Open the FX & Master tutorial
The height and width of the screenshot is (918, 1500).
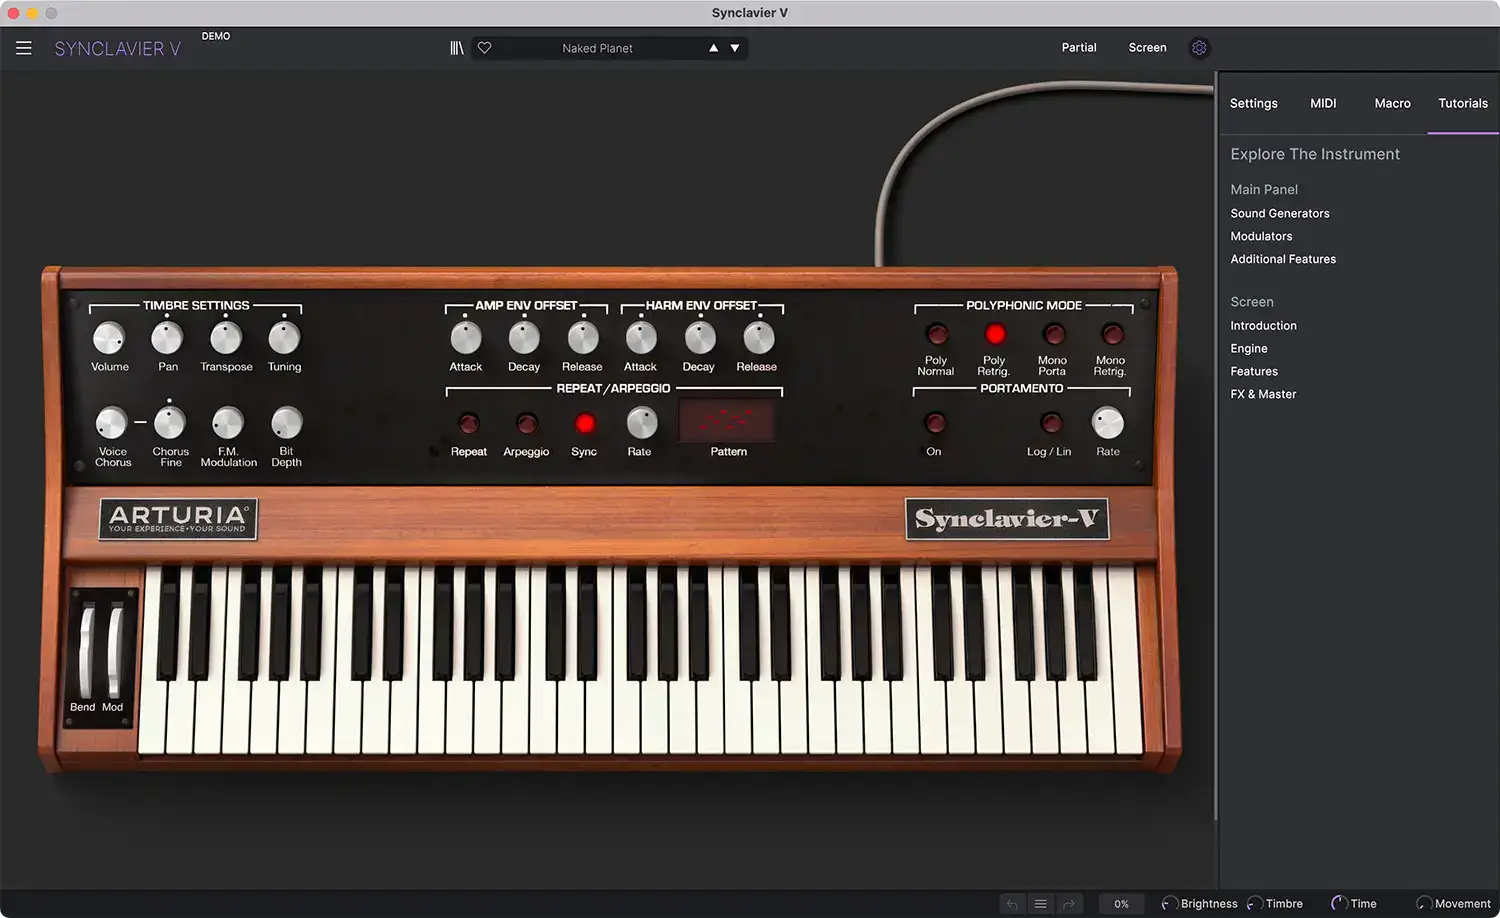[x=1262, y=393]
